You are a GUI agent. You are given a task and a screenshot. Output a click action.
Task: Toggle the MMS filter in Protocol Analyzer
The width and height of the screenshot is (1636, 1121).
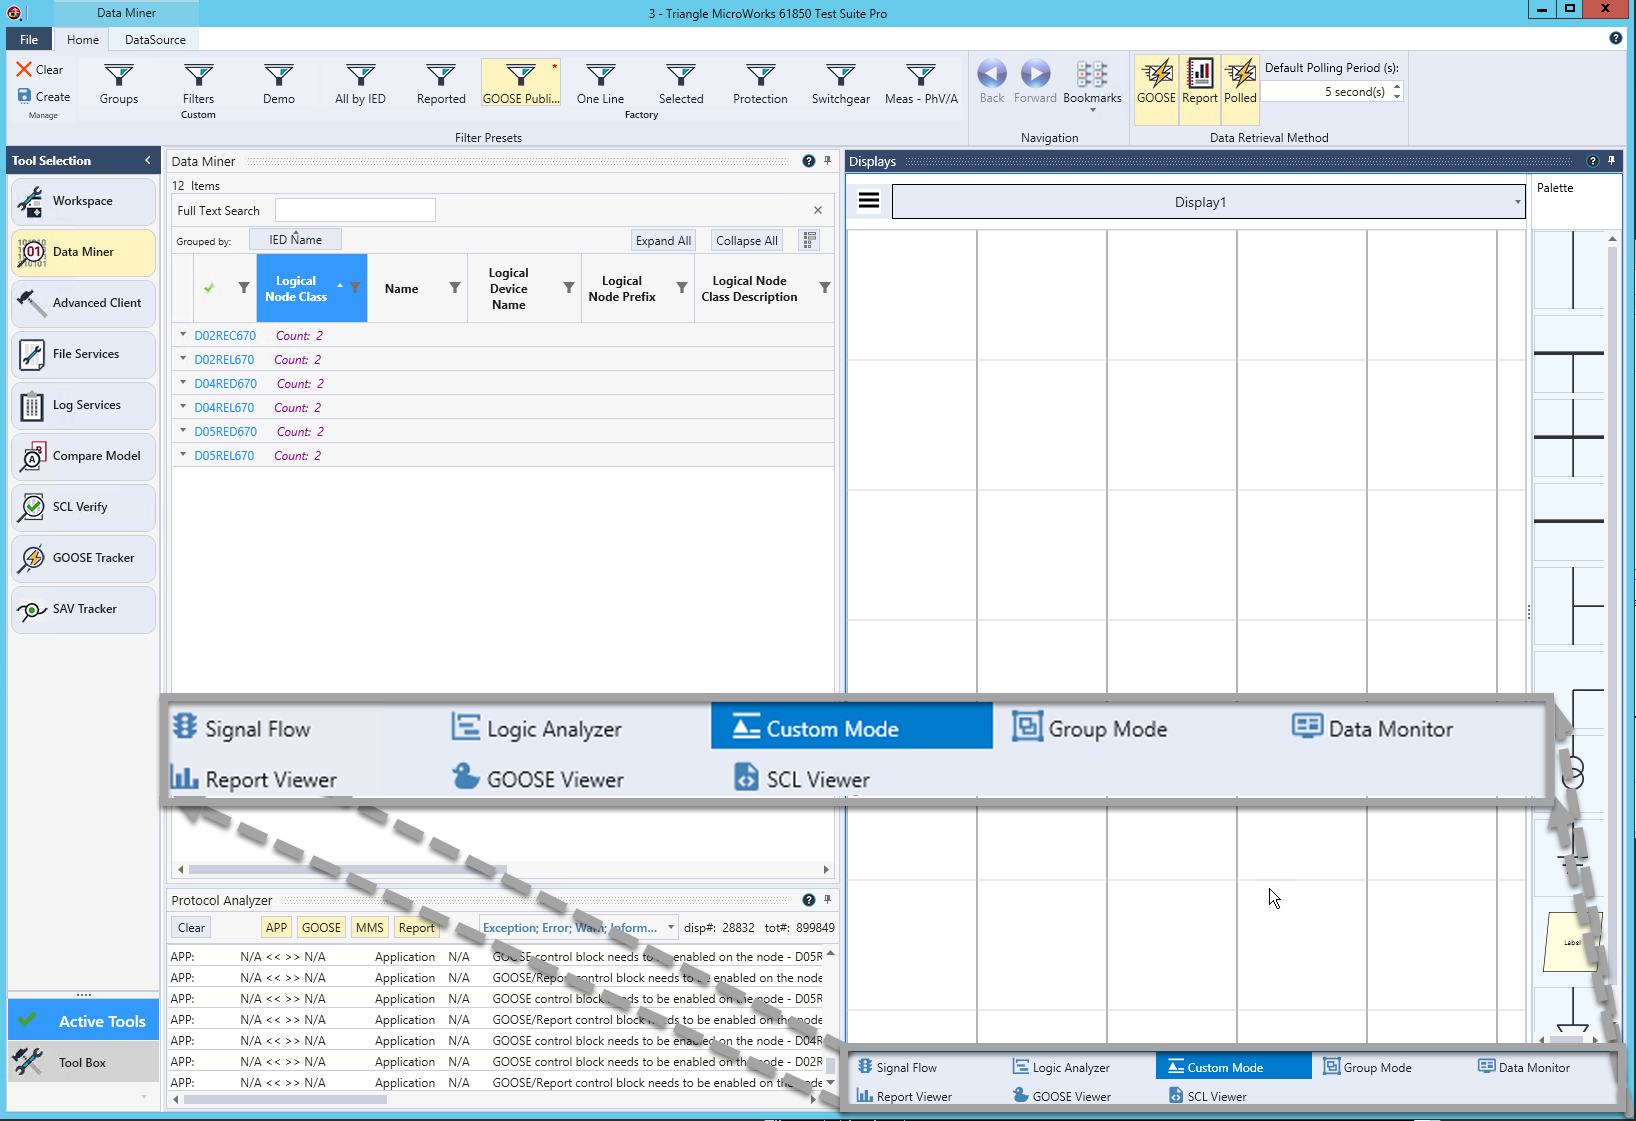click(x=369, y=928)
